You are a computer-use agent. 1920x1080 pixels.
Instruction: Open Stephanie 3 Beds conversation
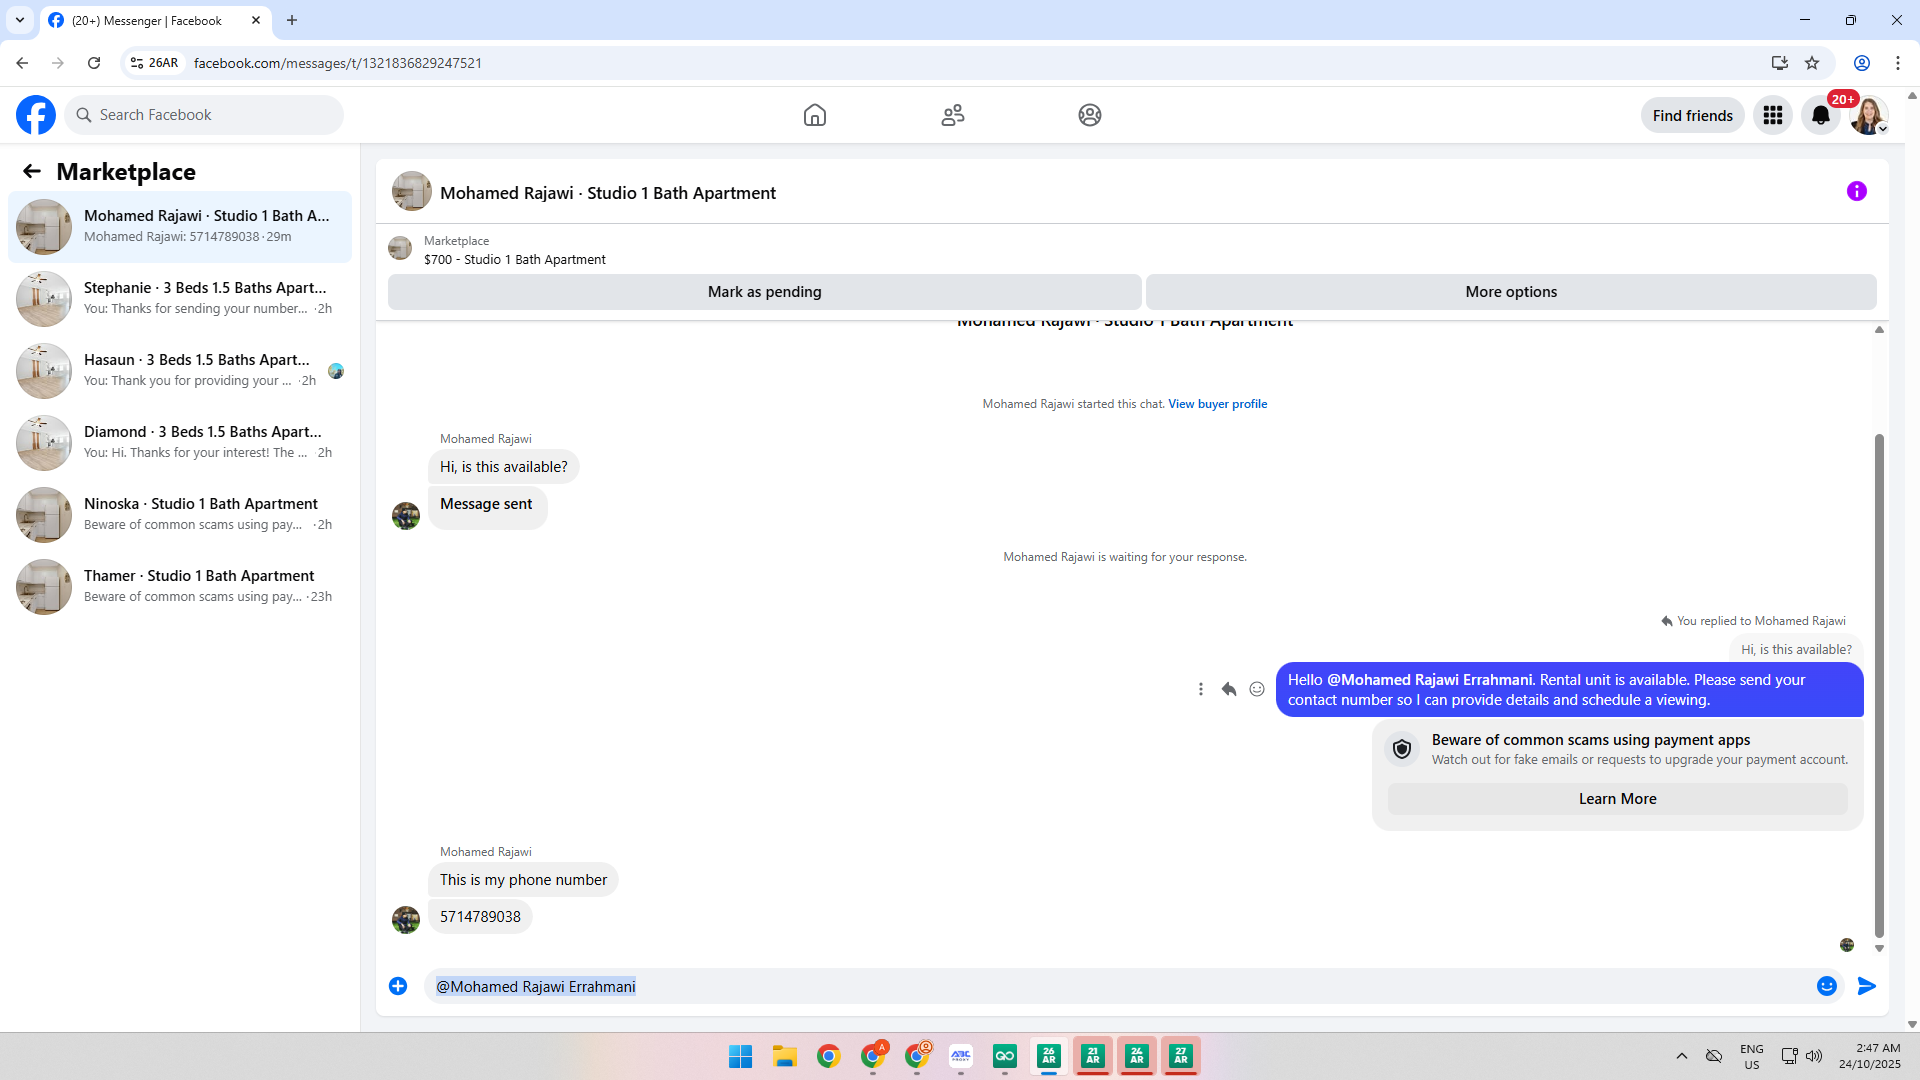click(x=180, y=299)
